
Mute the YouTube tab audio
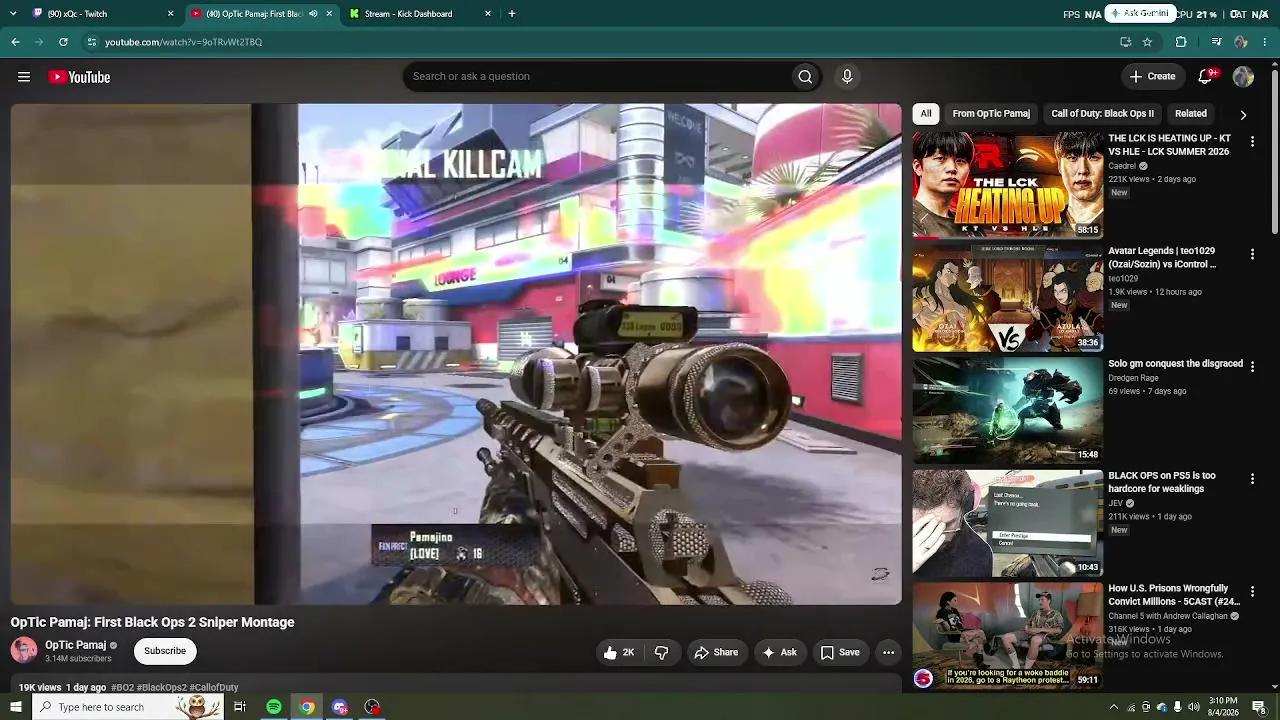tap(313, 14)
